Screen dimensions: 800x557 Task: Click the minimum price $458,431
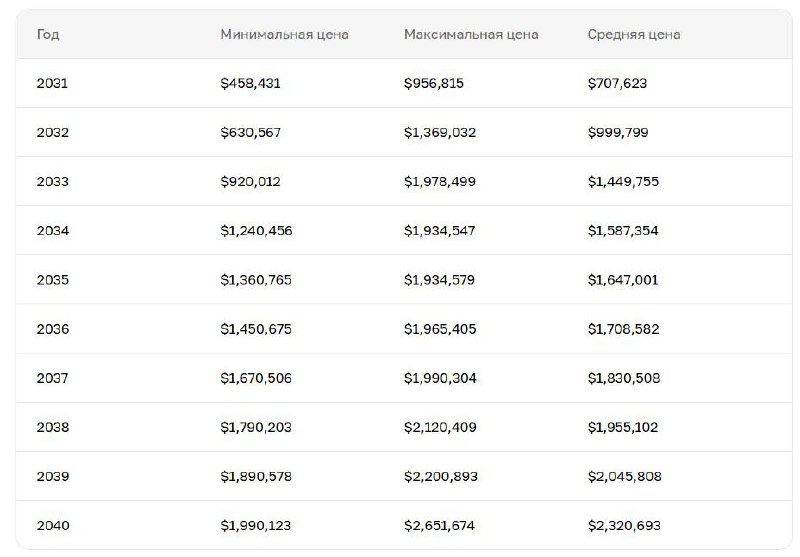250,84
